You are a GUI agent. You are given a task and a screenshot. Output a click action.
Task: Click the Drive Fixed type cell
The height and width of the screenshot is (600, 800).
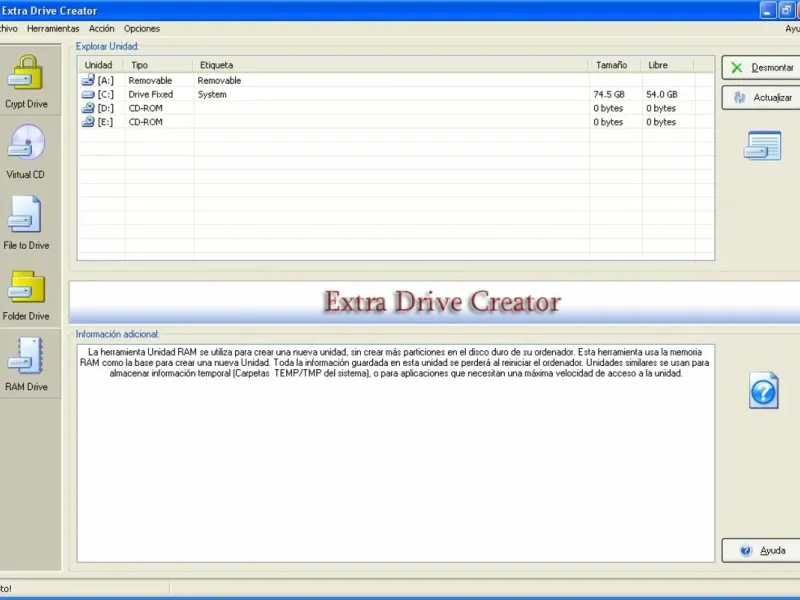pos(151,94)
